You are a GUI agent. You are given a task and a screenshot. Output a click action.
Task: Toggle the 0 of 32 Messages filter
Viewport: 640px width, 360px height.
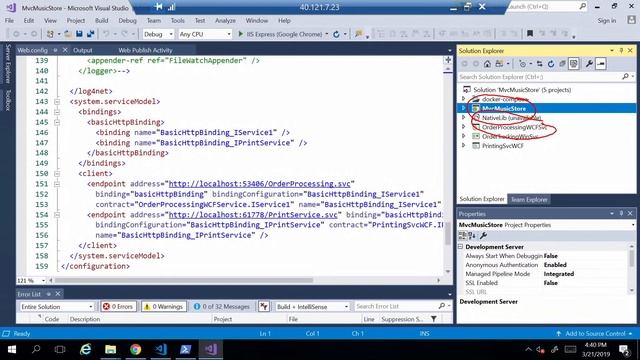pyautogui.click(x=222, y=306)
